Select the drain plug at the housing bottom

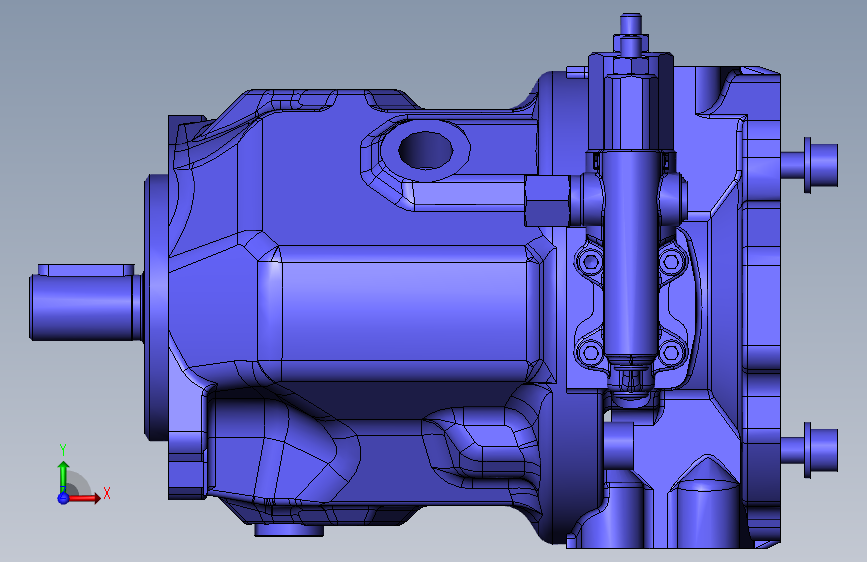(x=289, y=530)
